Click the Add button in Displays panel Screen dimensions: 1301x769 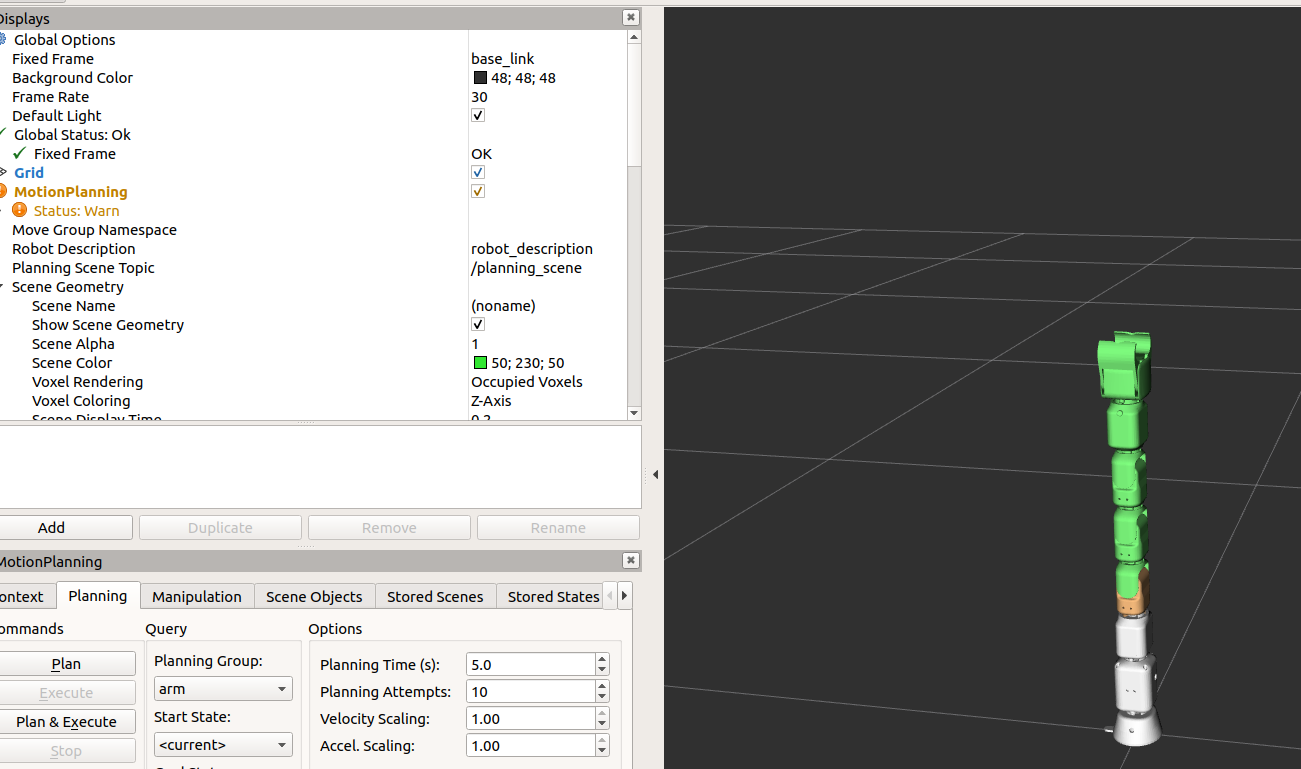66,527
